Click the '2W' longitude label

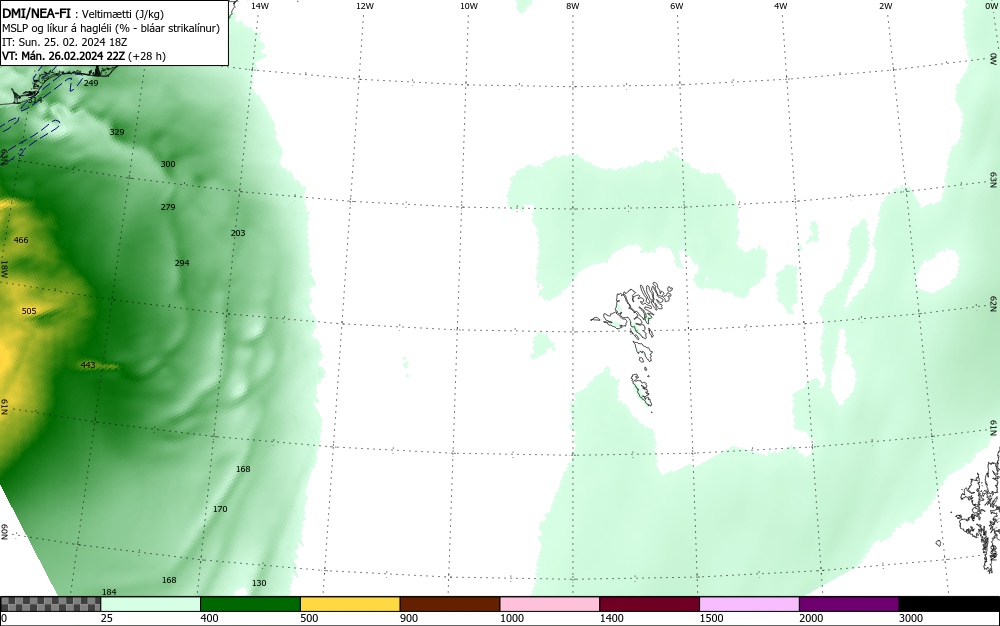point(885,6)
